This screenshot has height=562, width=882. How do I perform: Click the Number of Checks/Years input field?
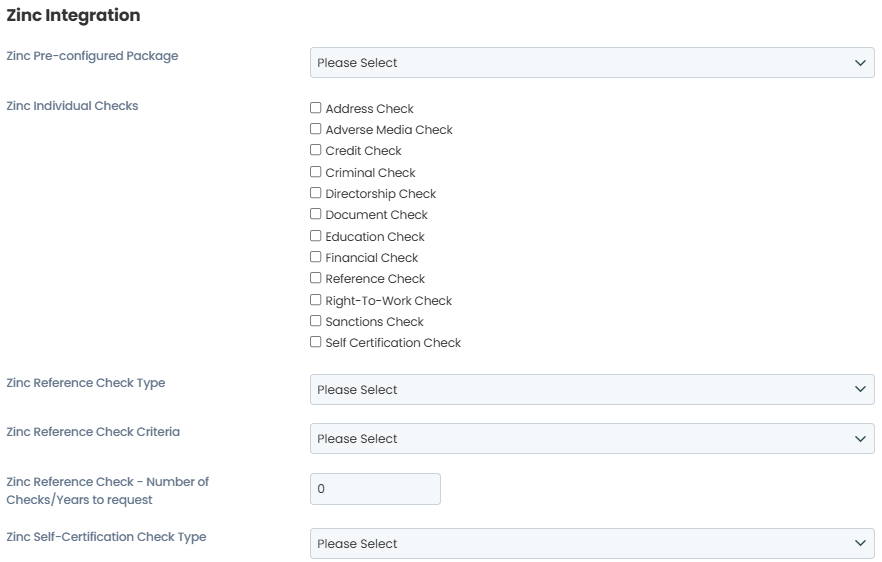[x=375, y=489]
